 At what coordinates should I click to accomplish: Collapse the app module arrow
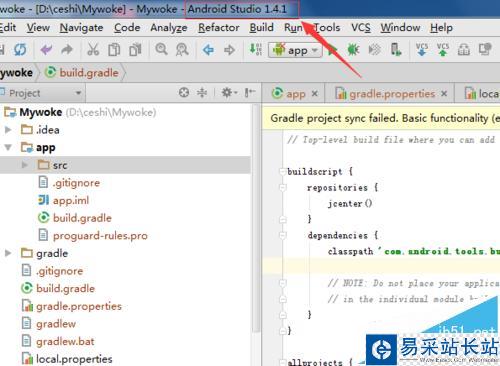[x=8, y=147]
